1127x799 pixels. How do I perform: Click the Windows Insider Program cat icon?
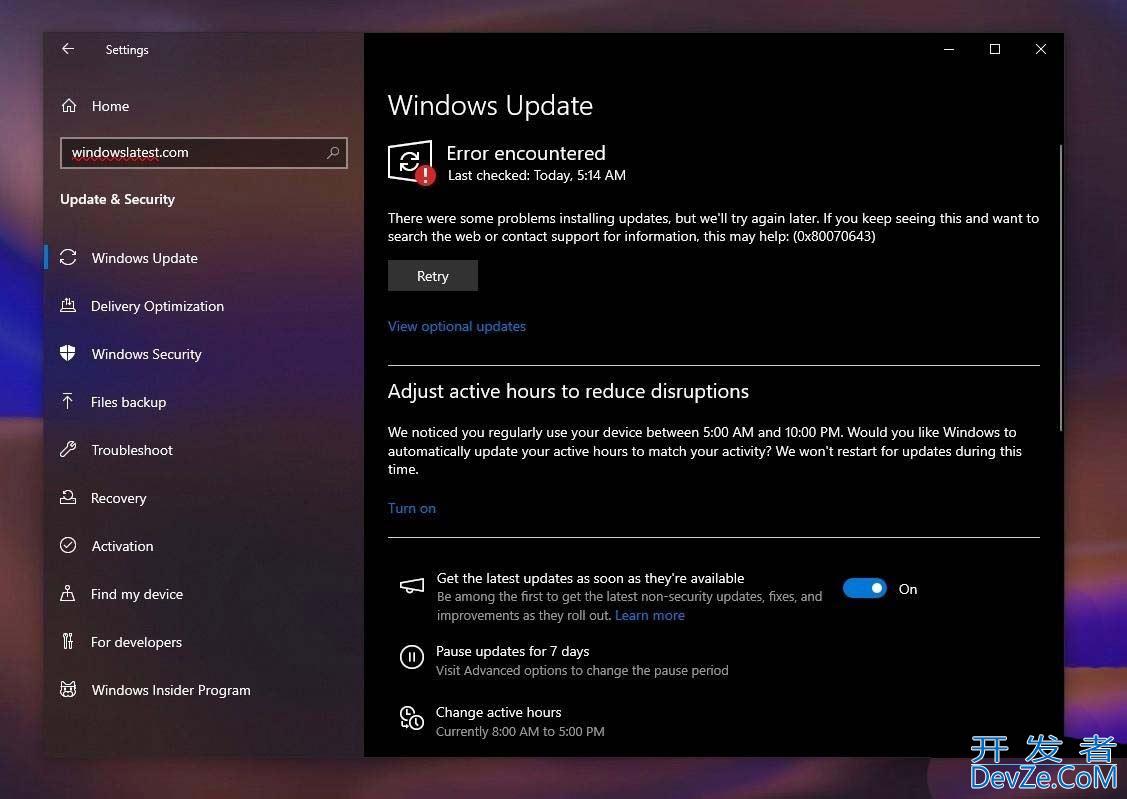(68, 690)
